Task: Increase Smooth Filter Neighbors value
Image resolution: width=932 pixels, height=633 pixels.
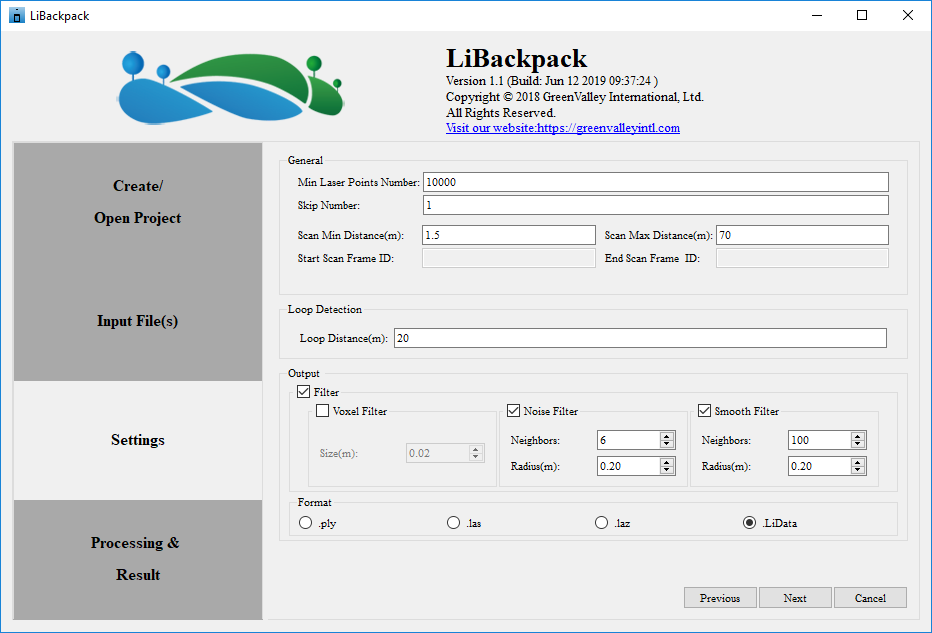Action: coord(857,436)
